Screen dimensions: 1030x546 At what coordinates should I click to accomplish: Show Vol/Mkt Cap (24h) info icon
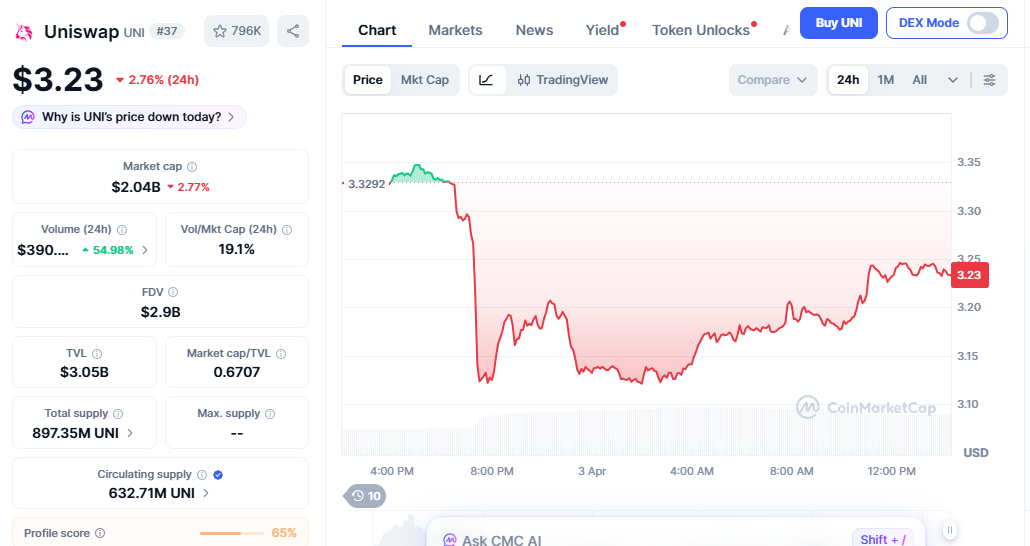point(287,229)
